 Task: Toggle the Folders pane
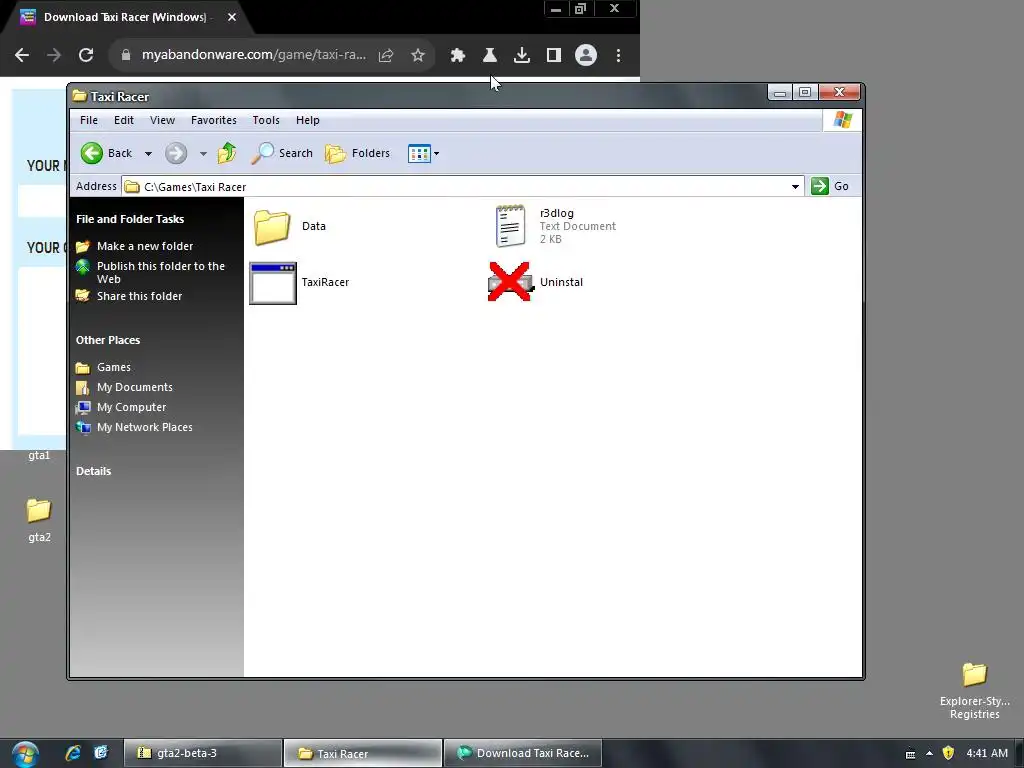(358, 153)
